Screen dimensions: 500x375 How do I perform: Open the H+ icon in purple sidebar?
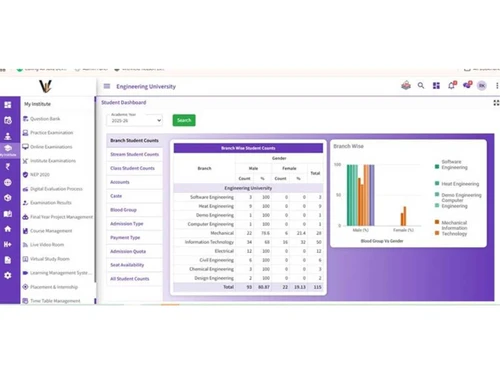pos(8,244)
